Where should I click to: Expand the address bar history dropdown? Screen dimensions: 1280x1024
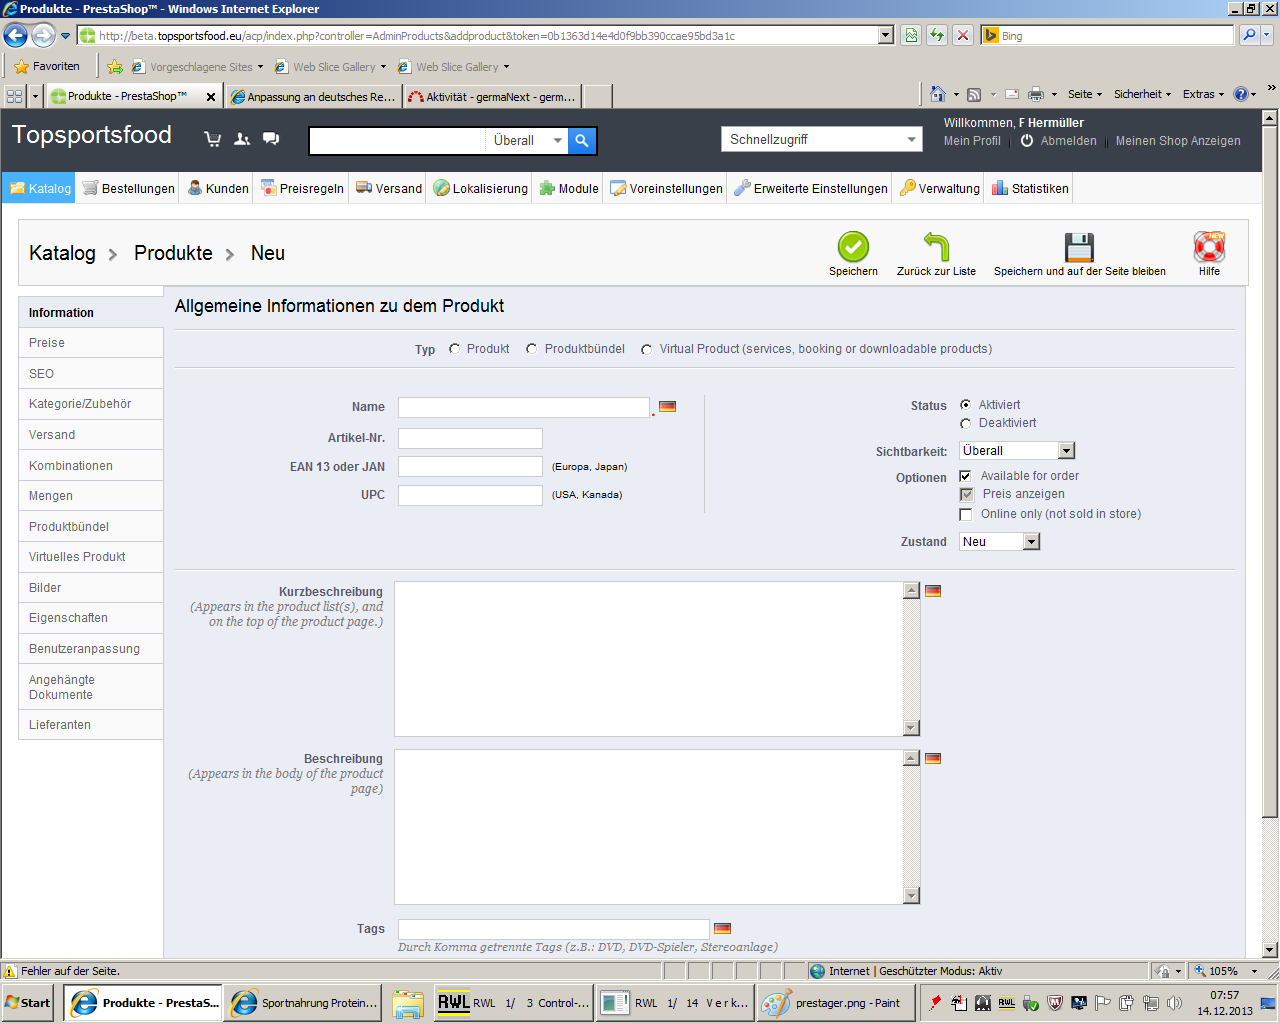885,36
